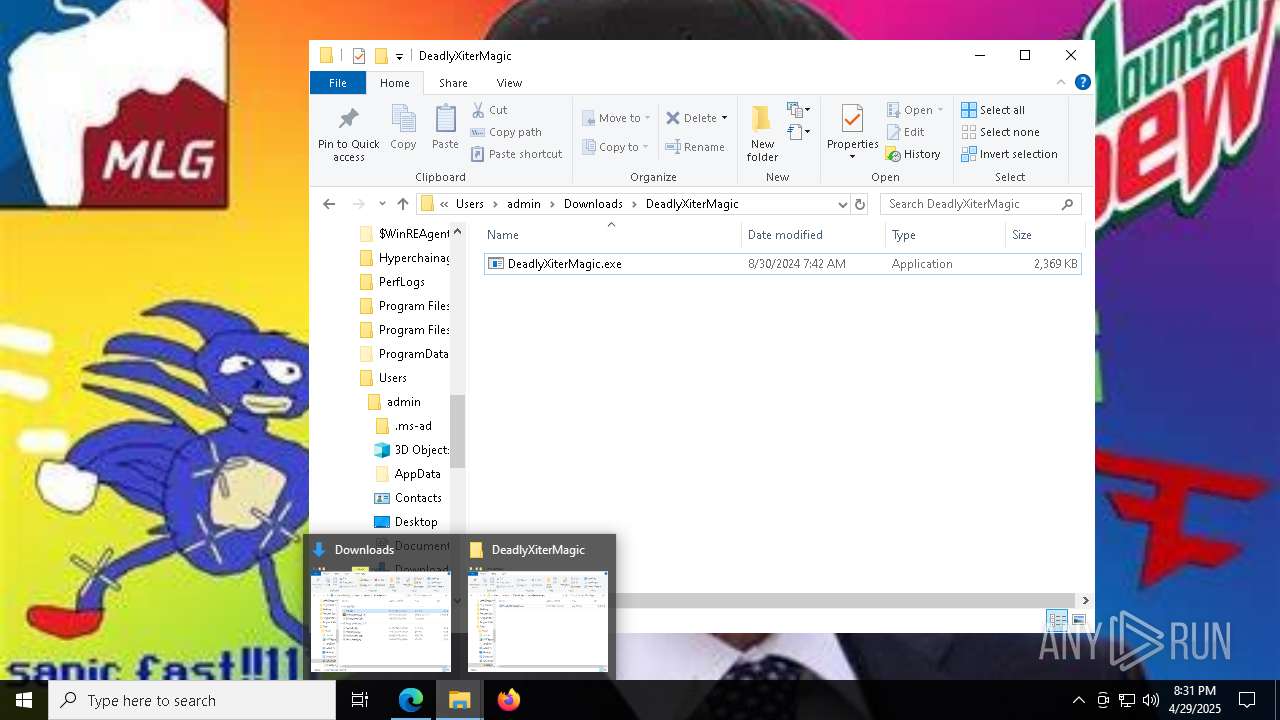The image size is (1280, 720).
Task: Click navigation pane scroll up arrow
Action: [x=457, y=231]
